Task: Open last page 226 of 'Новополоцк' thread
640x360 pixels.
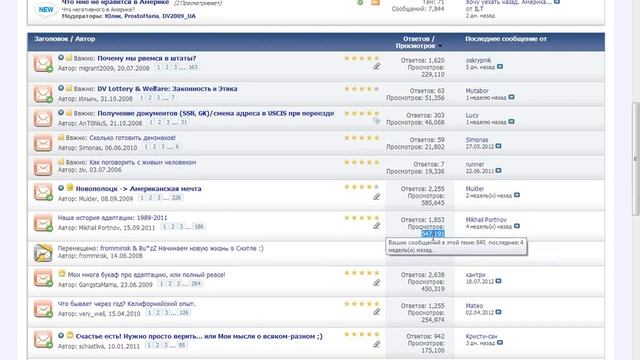Action: point(176,198)
